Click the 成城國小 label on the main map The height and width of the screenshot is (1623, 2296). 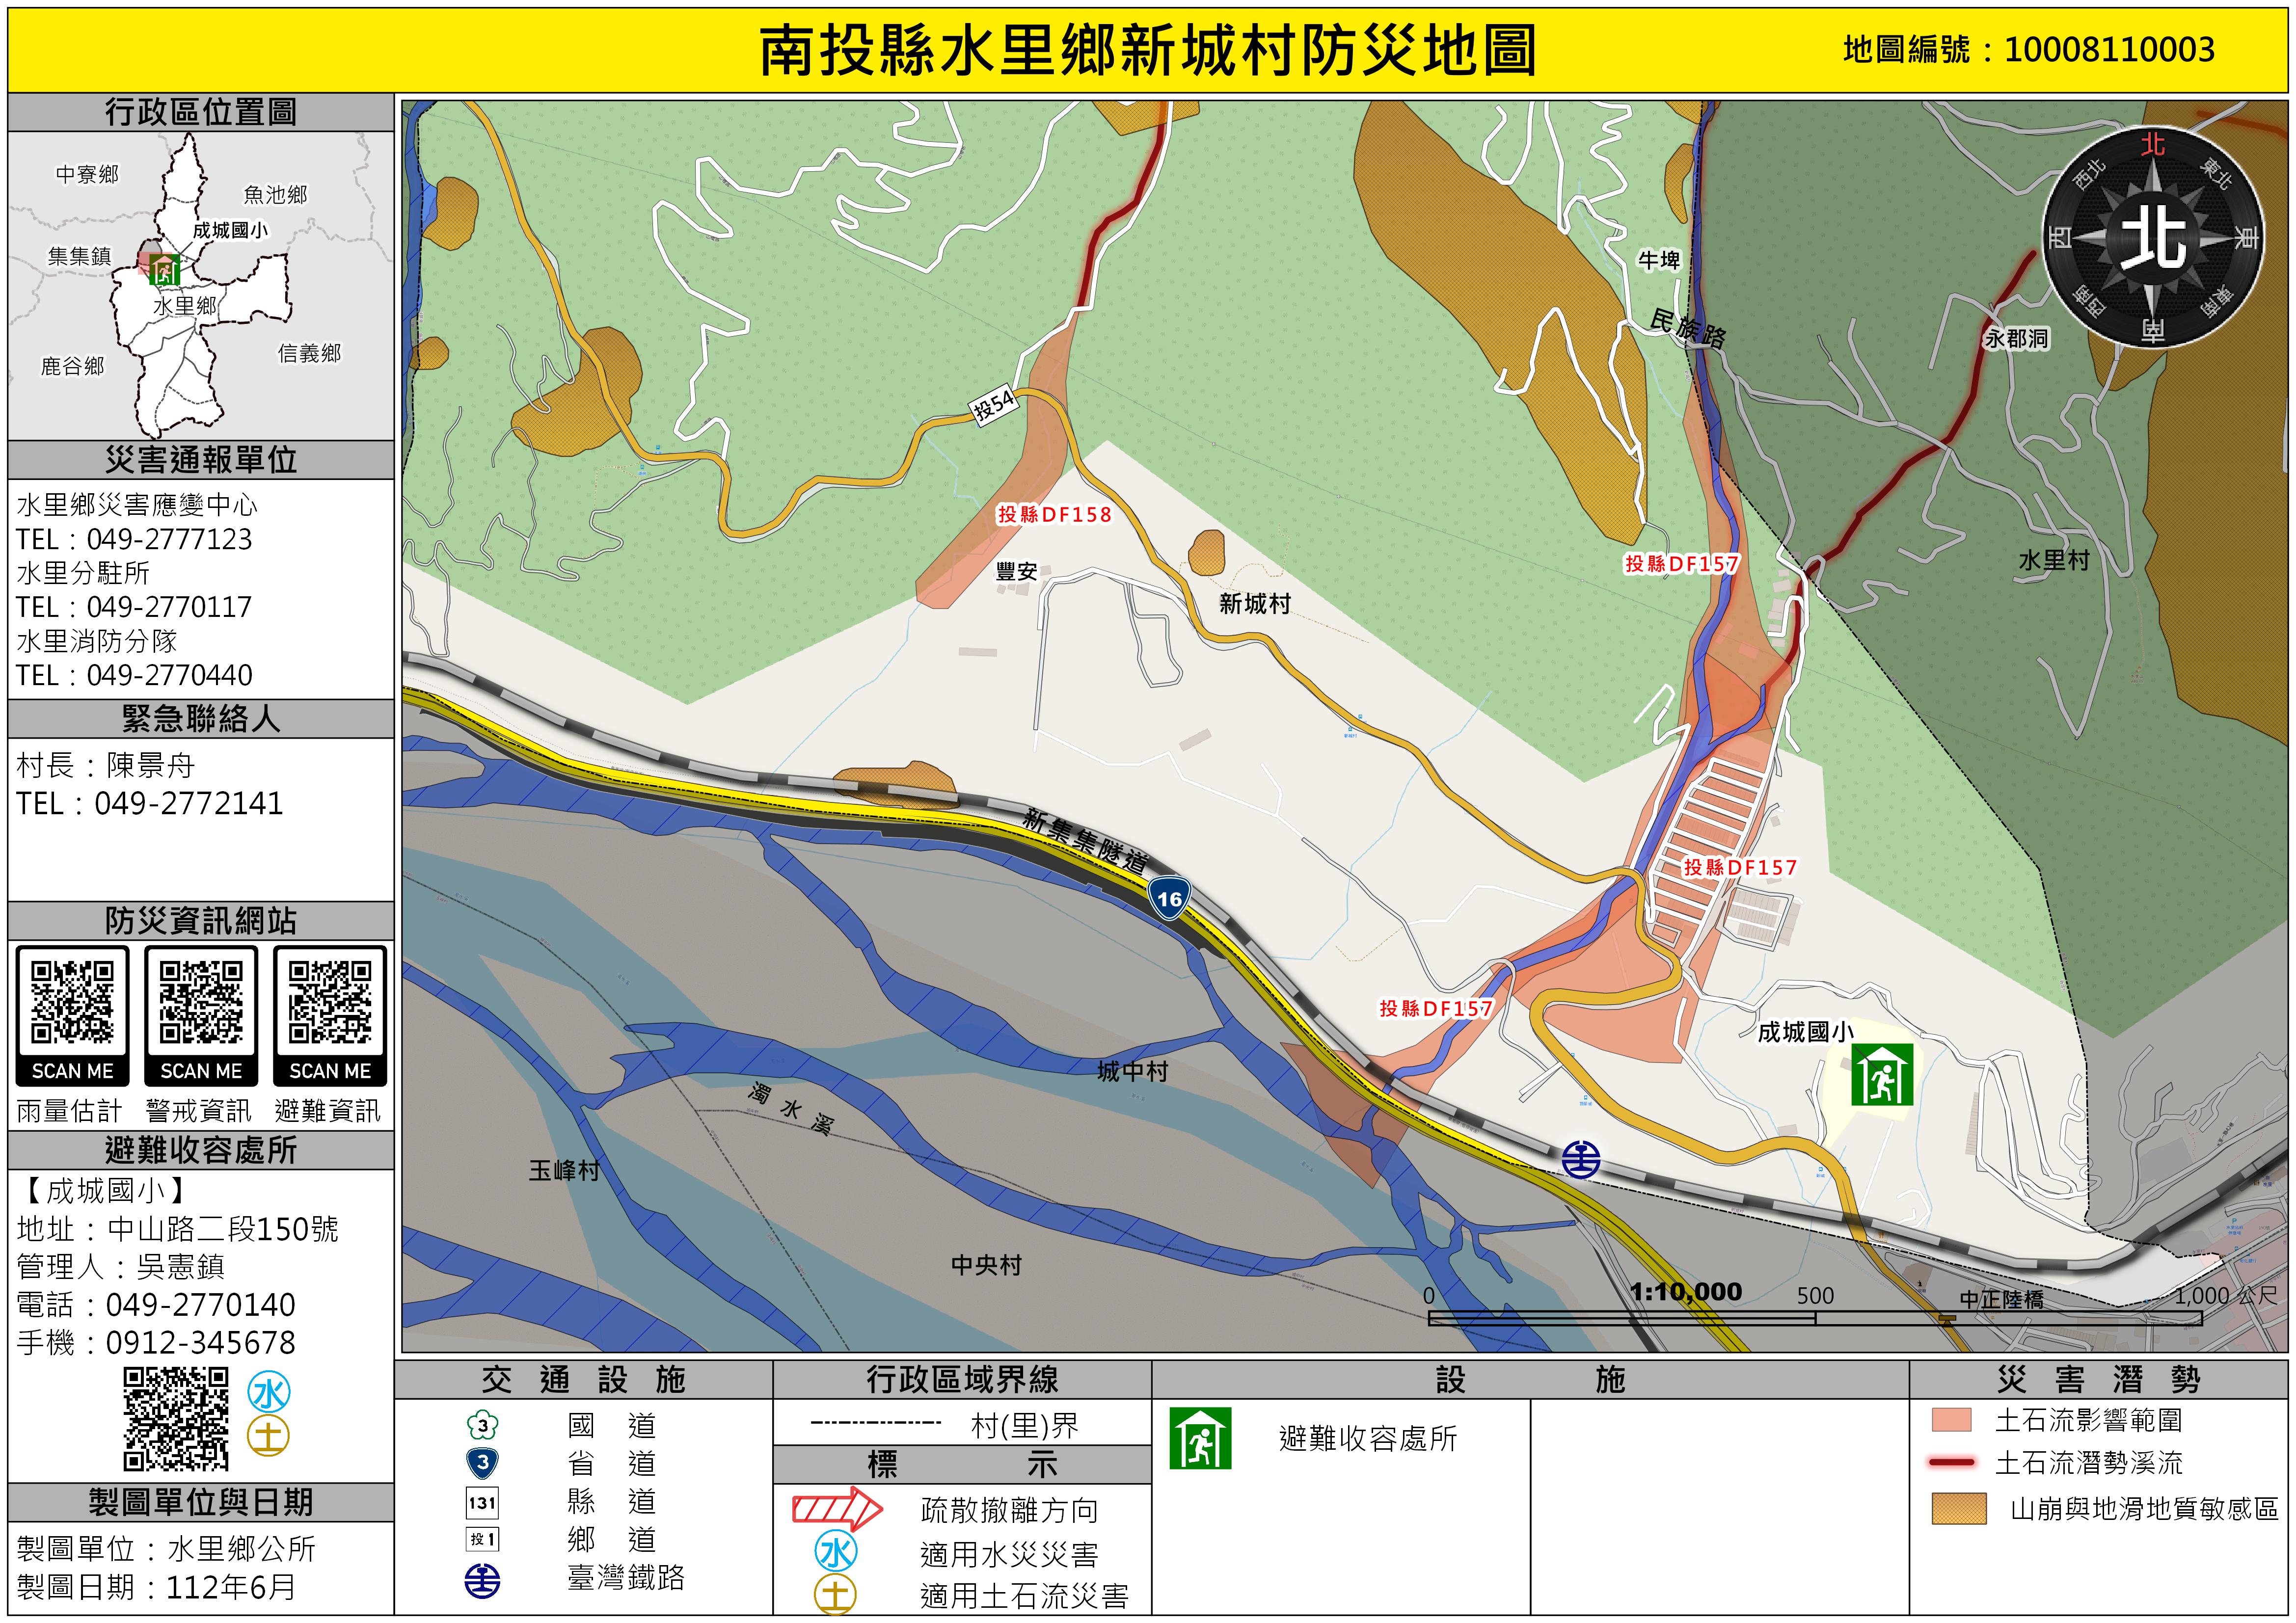click(x=1805, y=1031)
